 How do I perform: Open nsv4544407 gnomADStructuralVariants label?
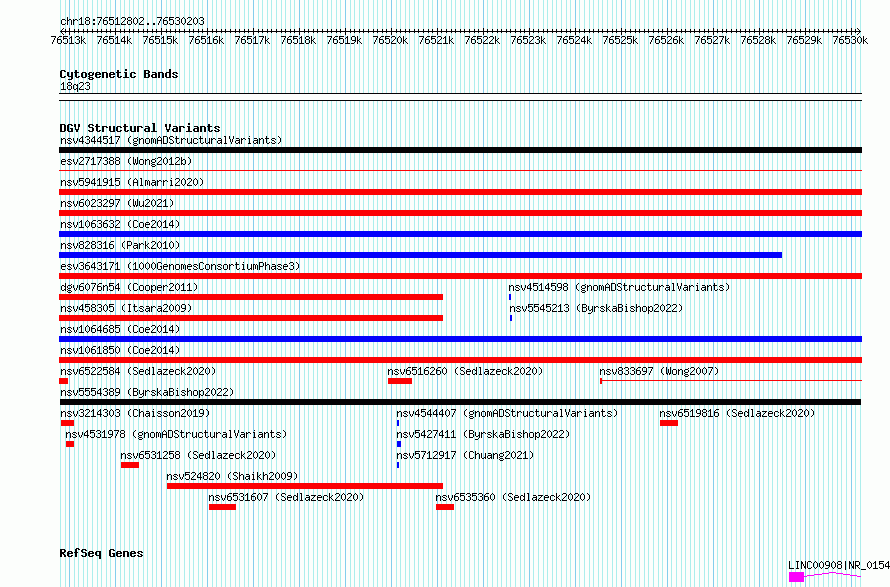[x=507, y=413]
